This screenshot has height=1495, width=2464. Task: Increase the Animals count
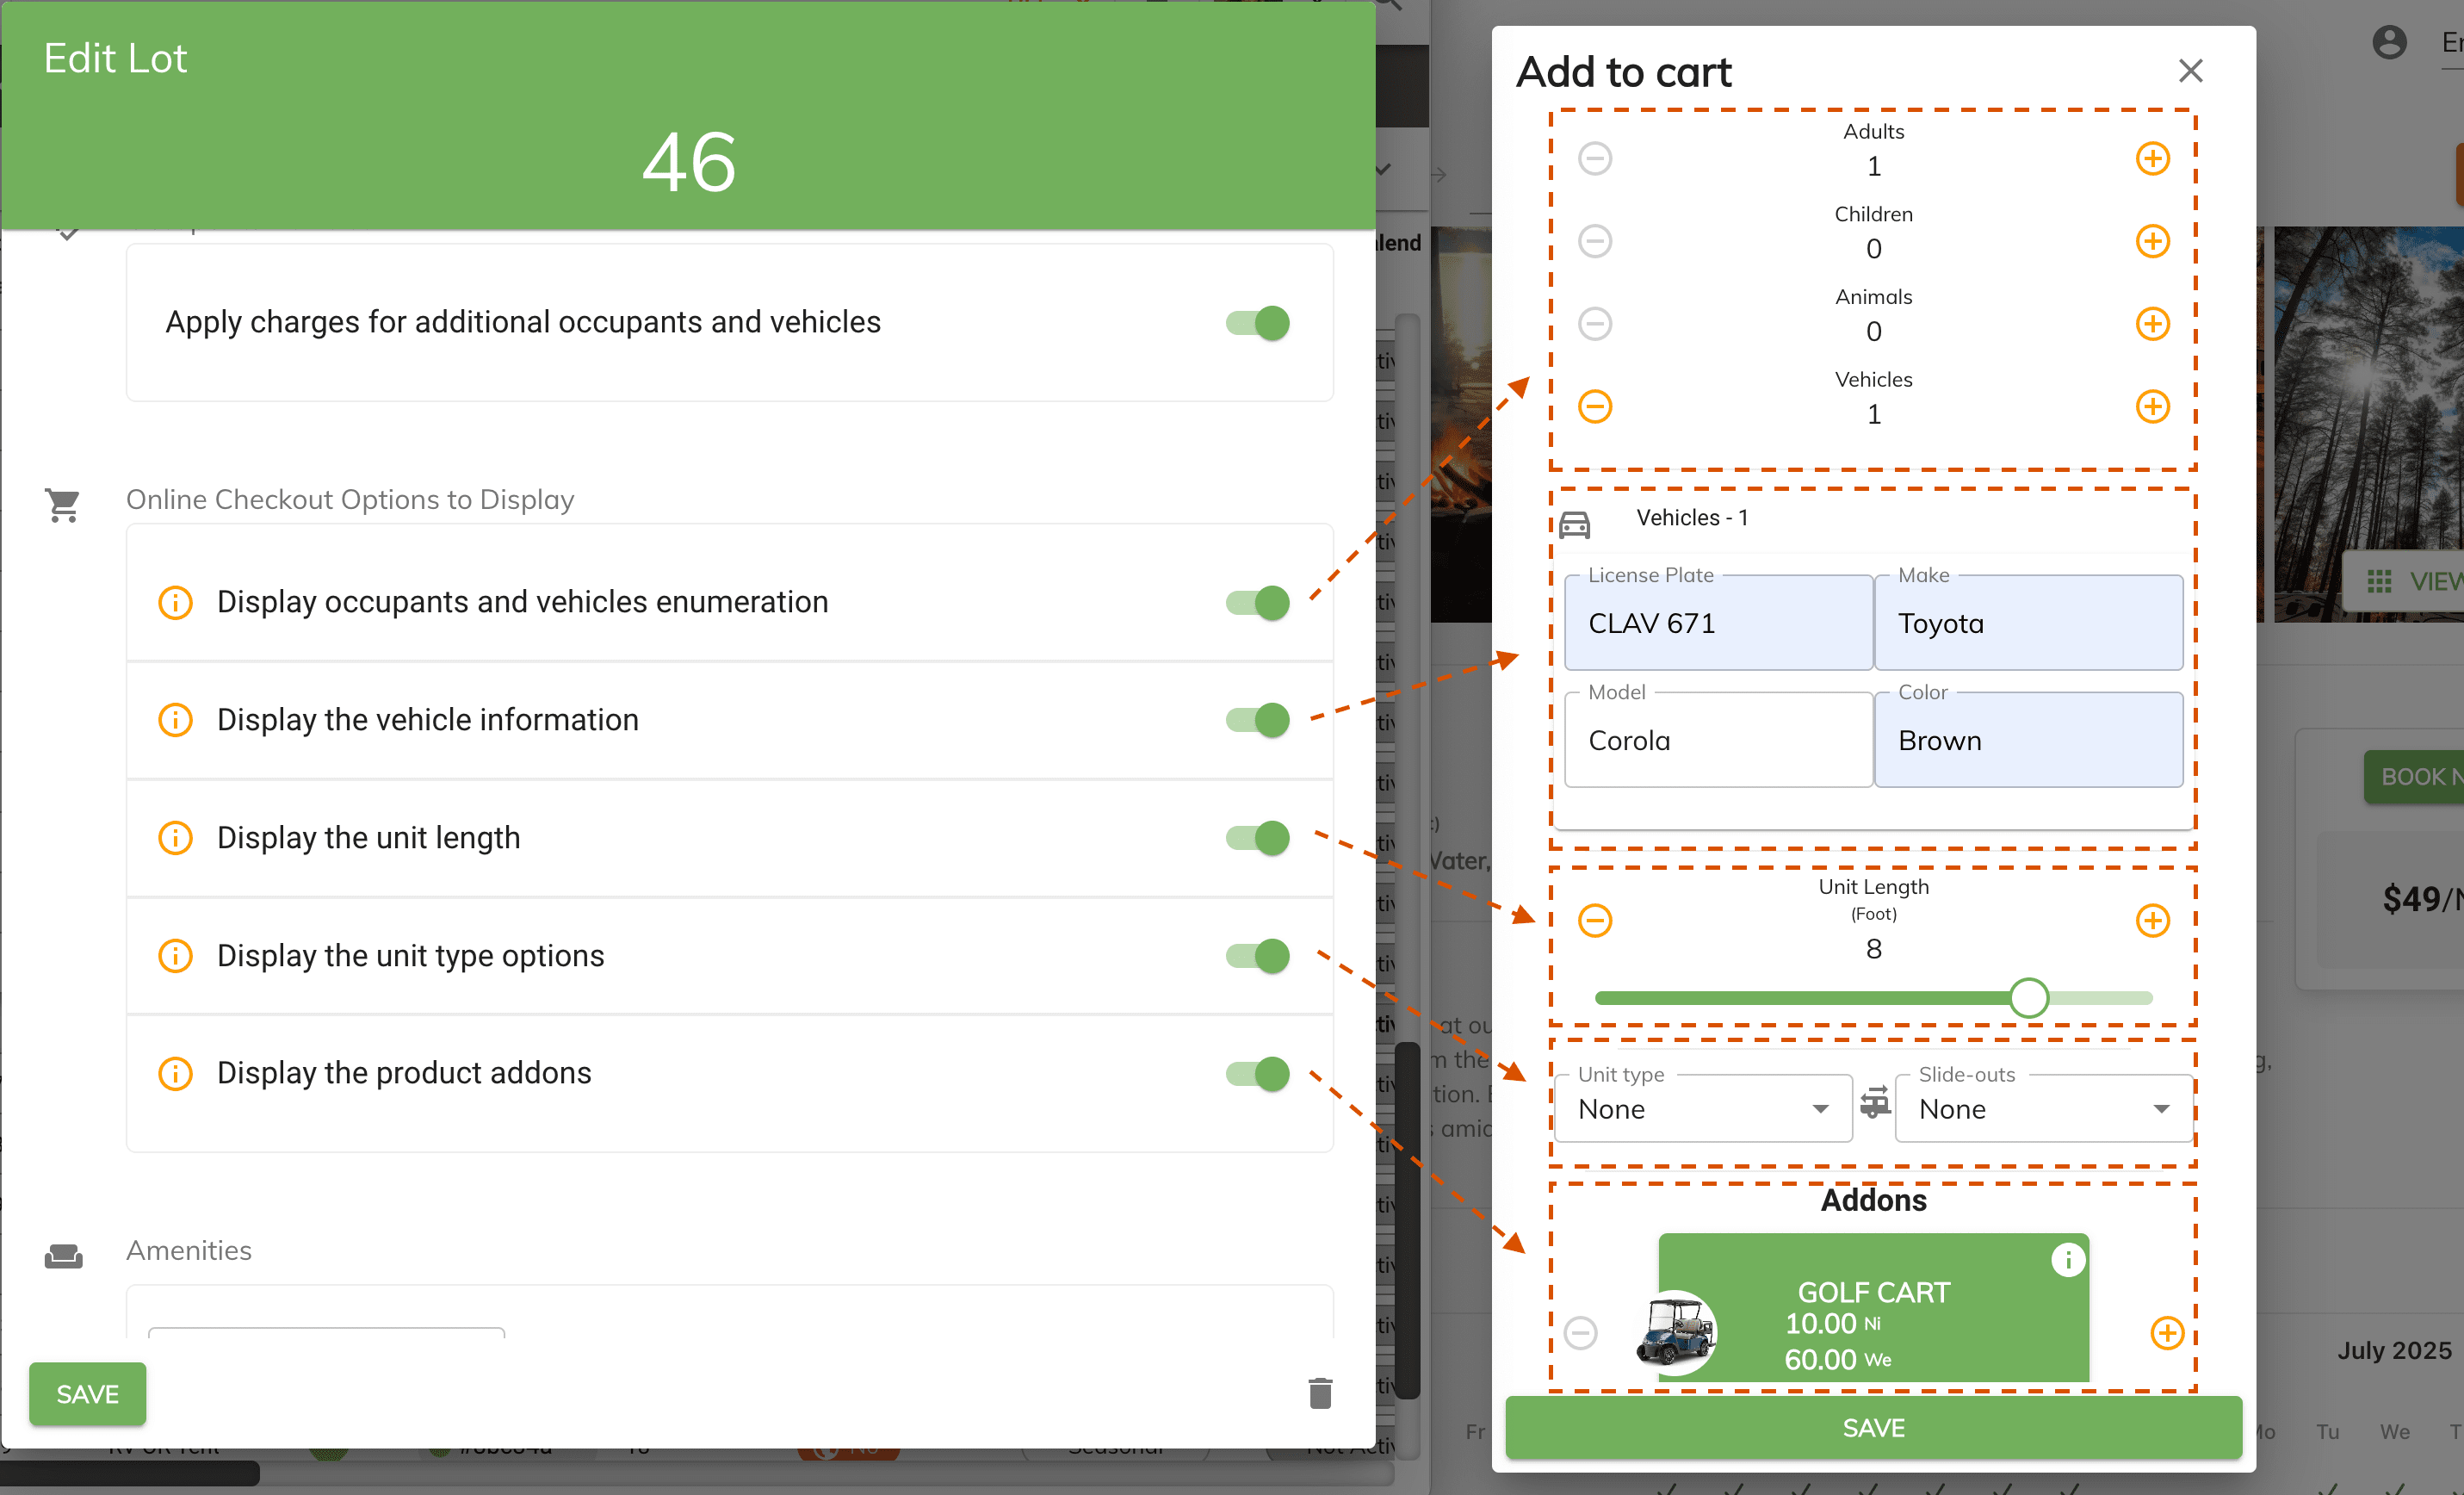click(2153, 324)
